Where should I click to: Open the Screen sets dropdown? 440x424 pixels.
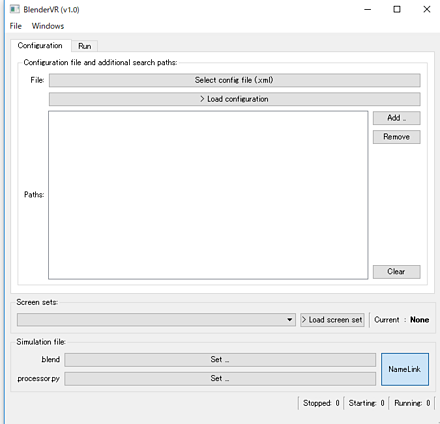156,320
